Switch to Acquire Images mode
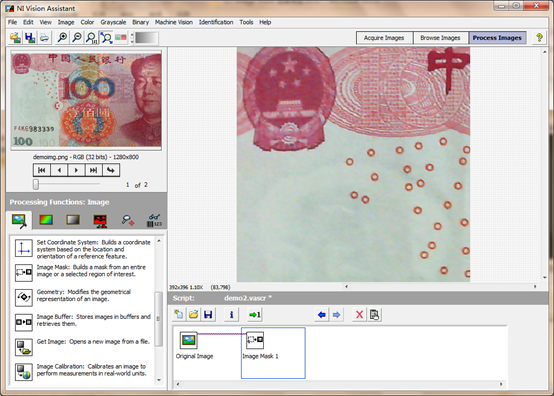 coord(384,37)
